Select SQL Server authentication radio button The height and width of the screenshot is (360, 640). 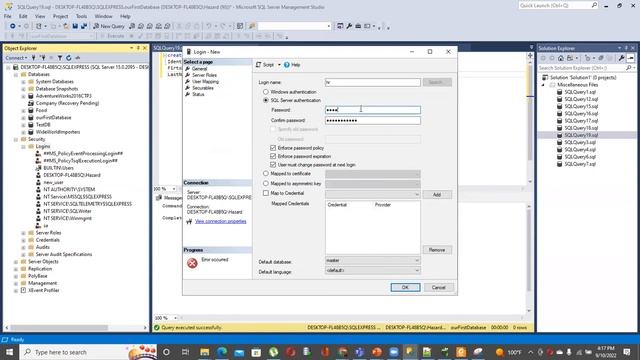click(x=266, y=100)
